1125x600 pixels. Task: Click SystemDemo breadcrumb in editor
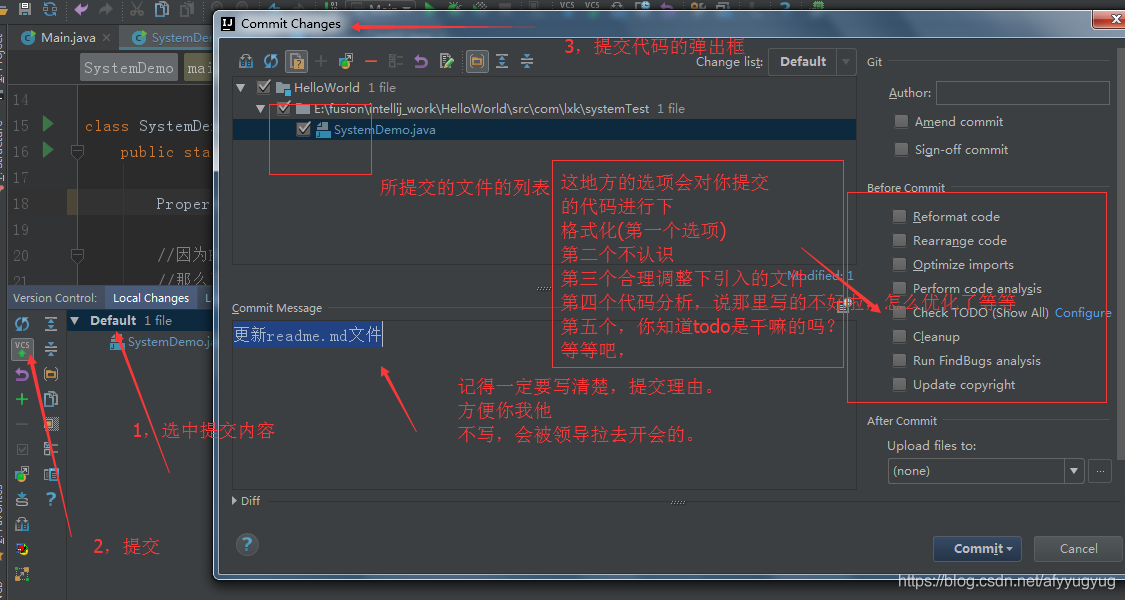tap(128, 67)
